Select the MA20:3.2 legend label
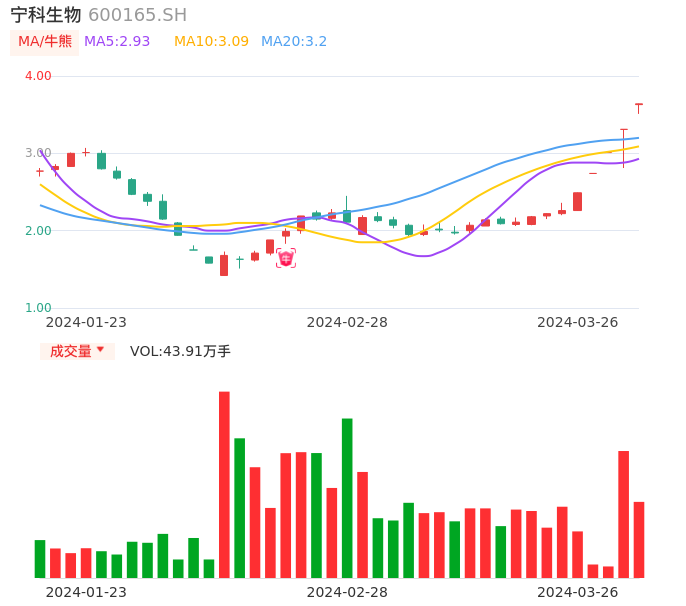The width and height of the screenshot is (686, 606). pos(294,42)
